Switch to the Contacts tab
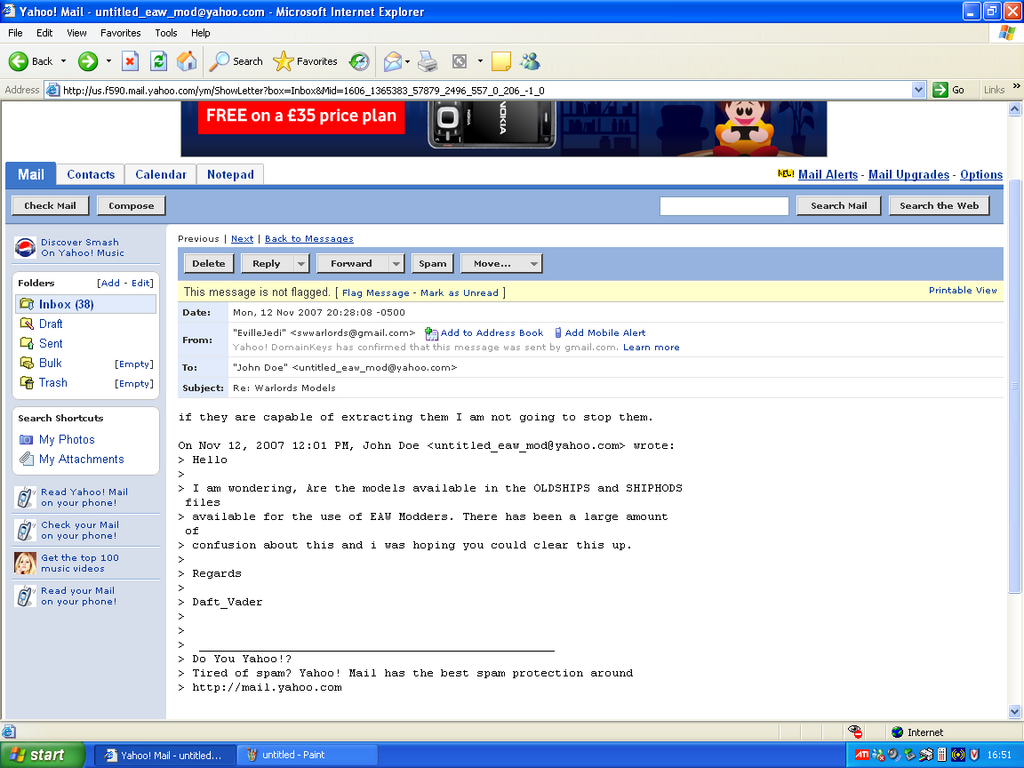The height and width of the screenshot is (768, 1024). click(90, 174)
